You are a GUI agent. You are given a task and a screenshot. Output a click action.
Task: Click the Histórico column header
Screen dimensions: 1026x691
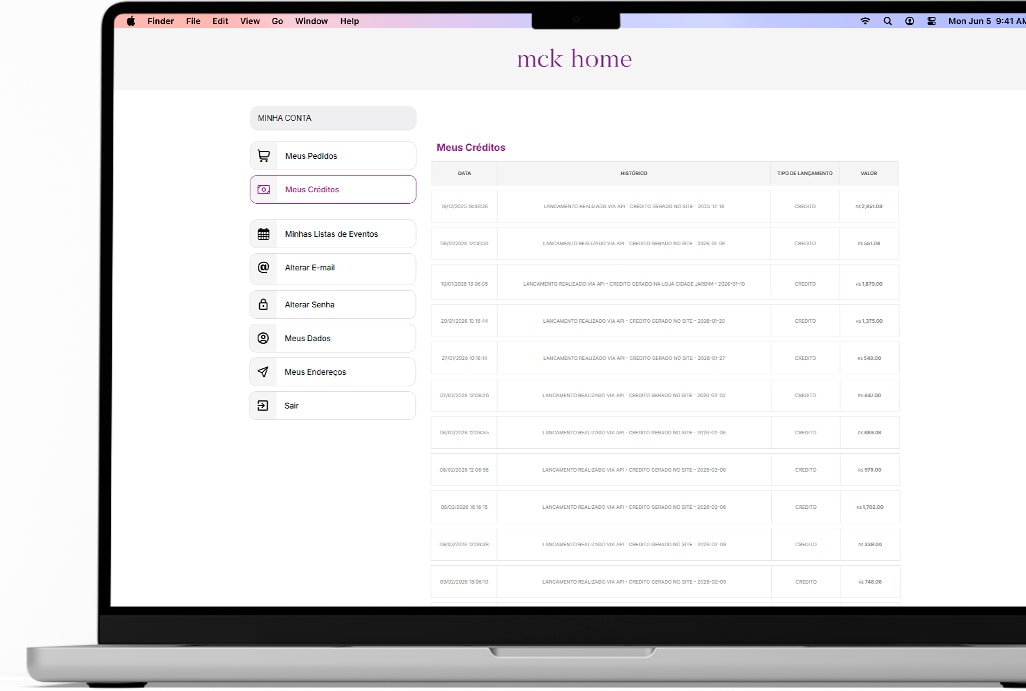pyautogui.click(x=633, y=173)
